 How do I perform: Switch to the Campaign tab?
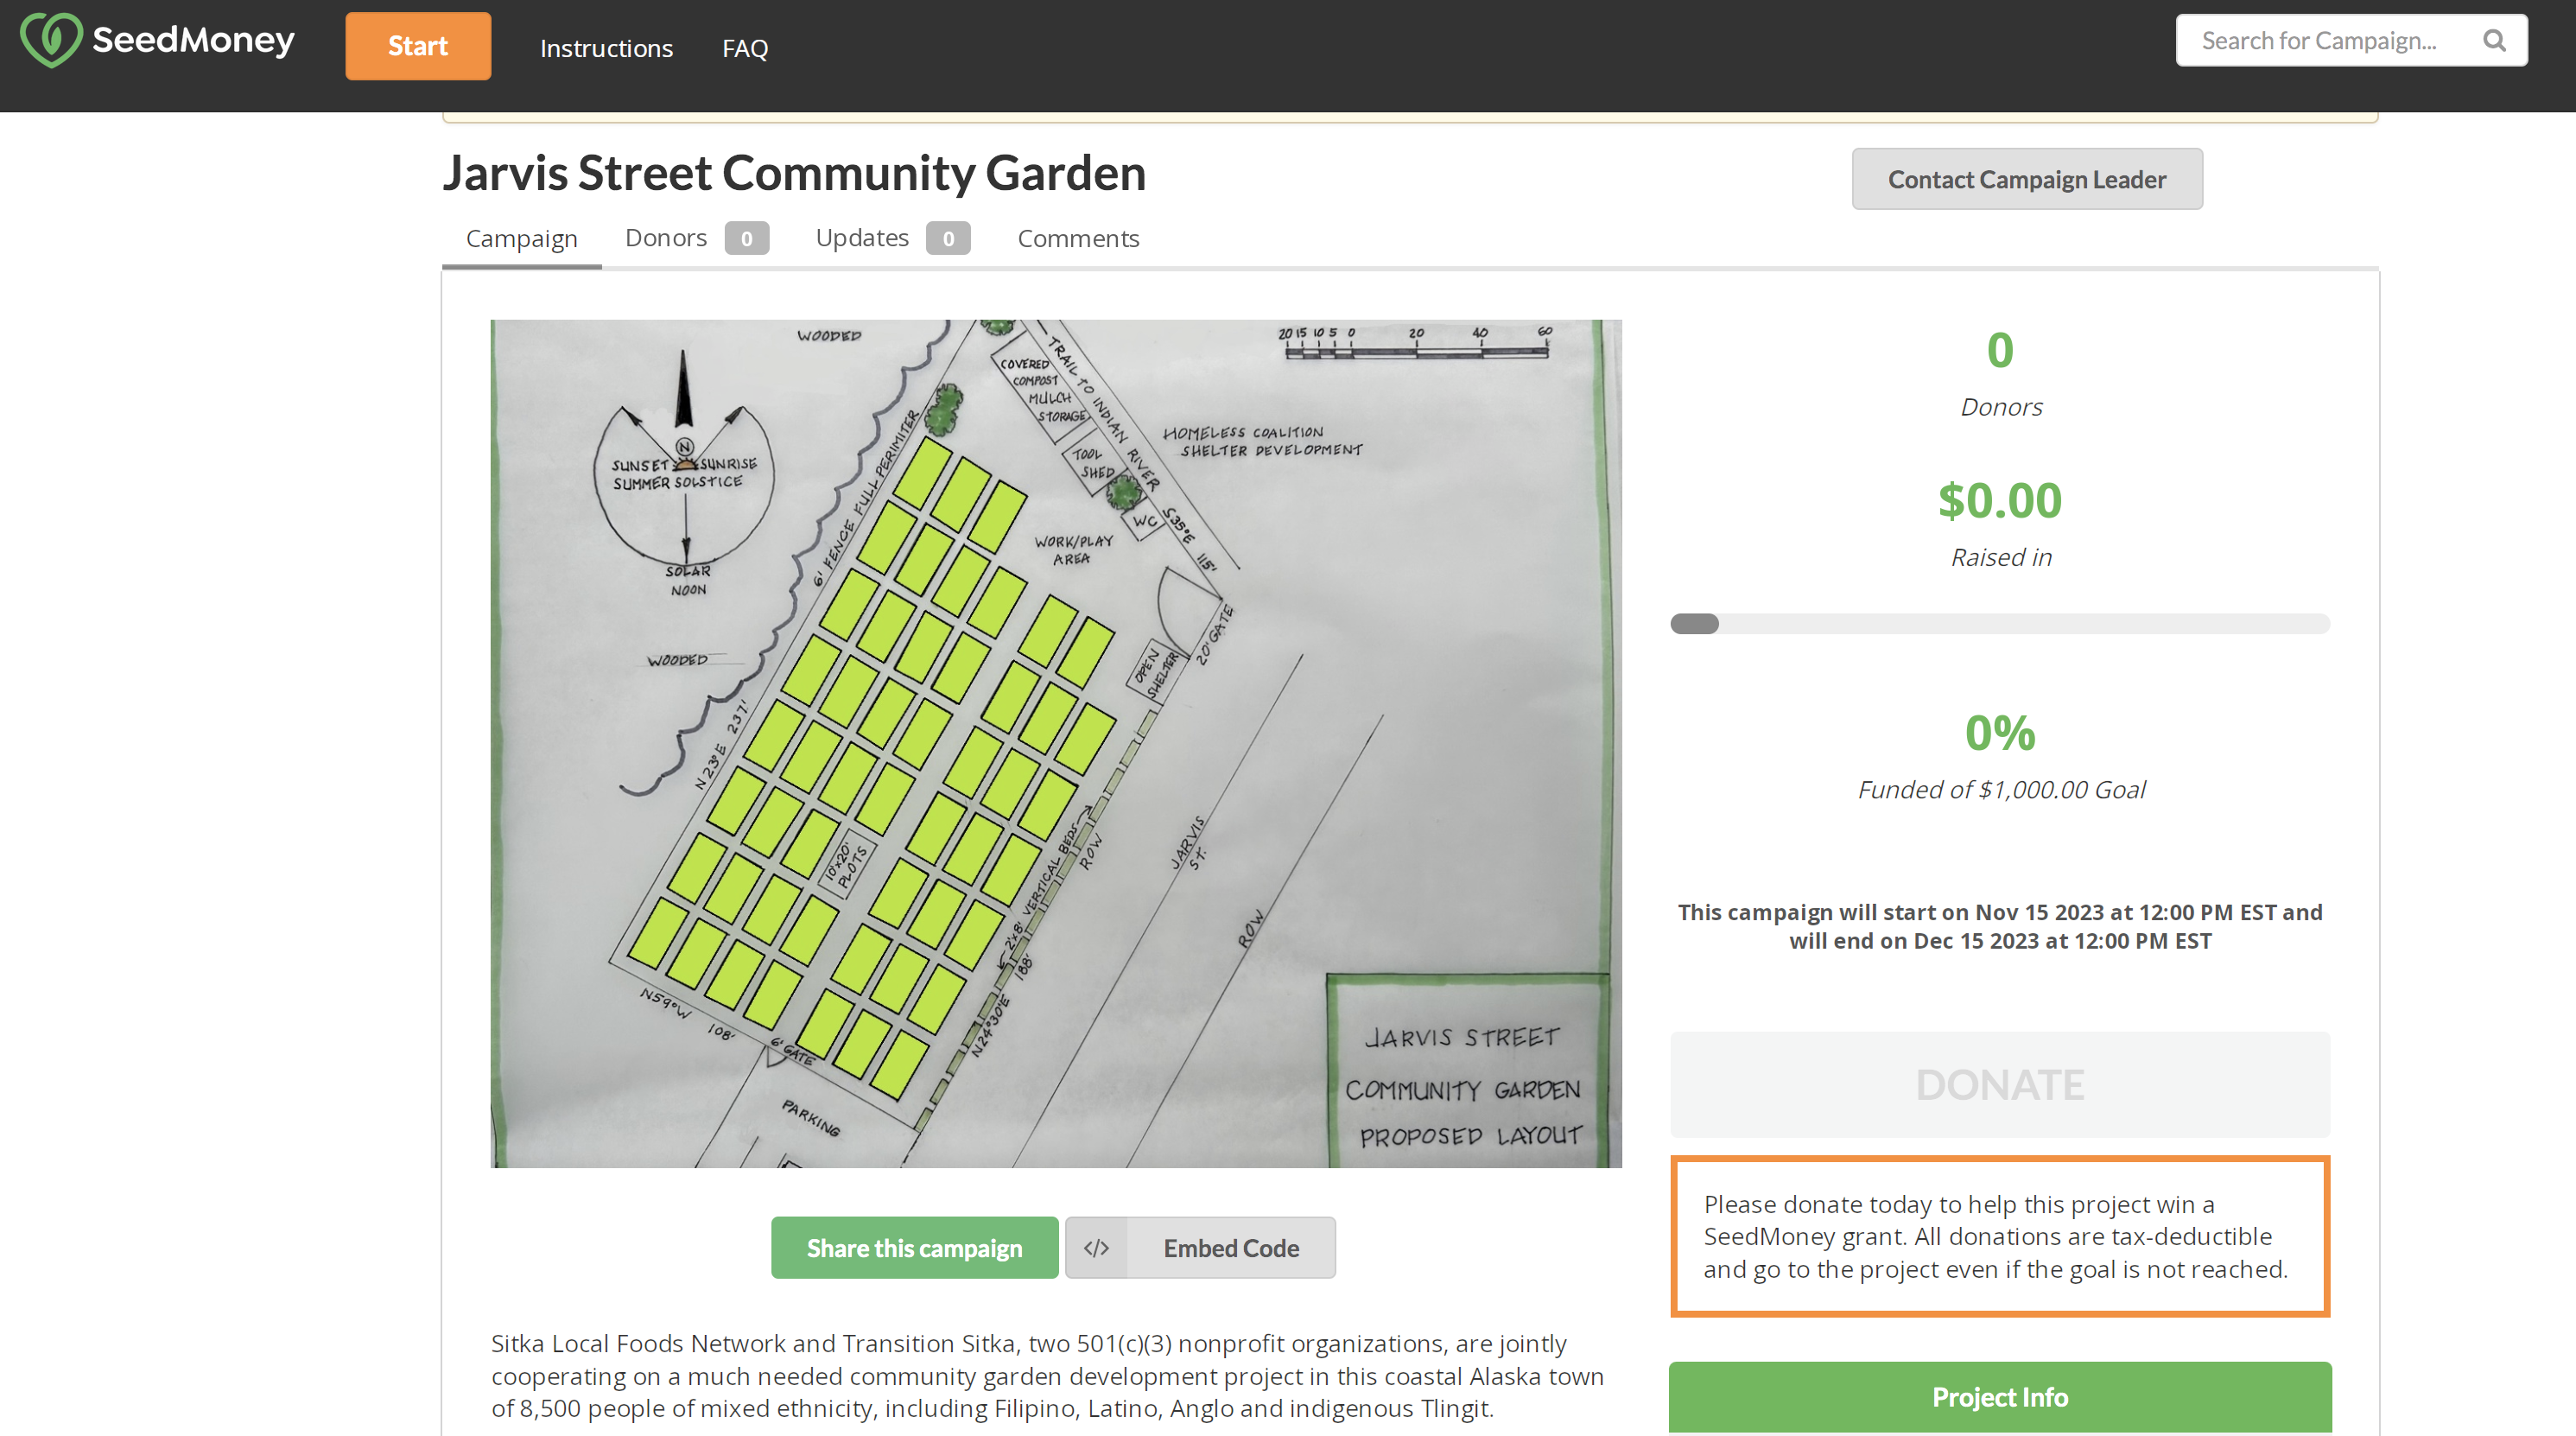(x=521, y=238)
